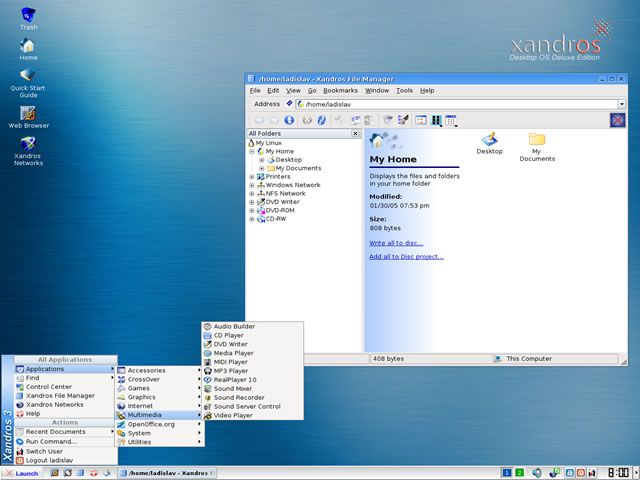The image size is (640, 480).
Task: Open Xandros Networks desktop icon
Action: (28, 144)
